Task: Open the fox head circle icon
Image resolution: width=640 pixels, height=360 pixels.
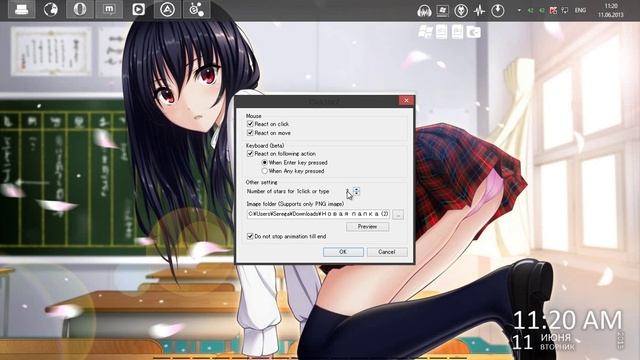Action: [461, 11]
